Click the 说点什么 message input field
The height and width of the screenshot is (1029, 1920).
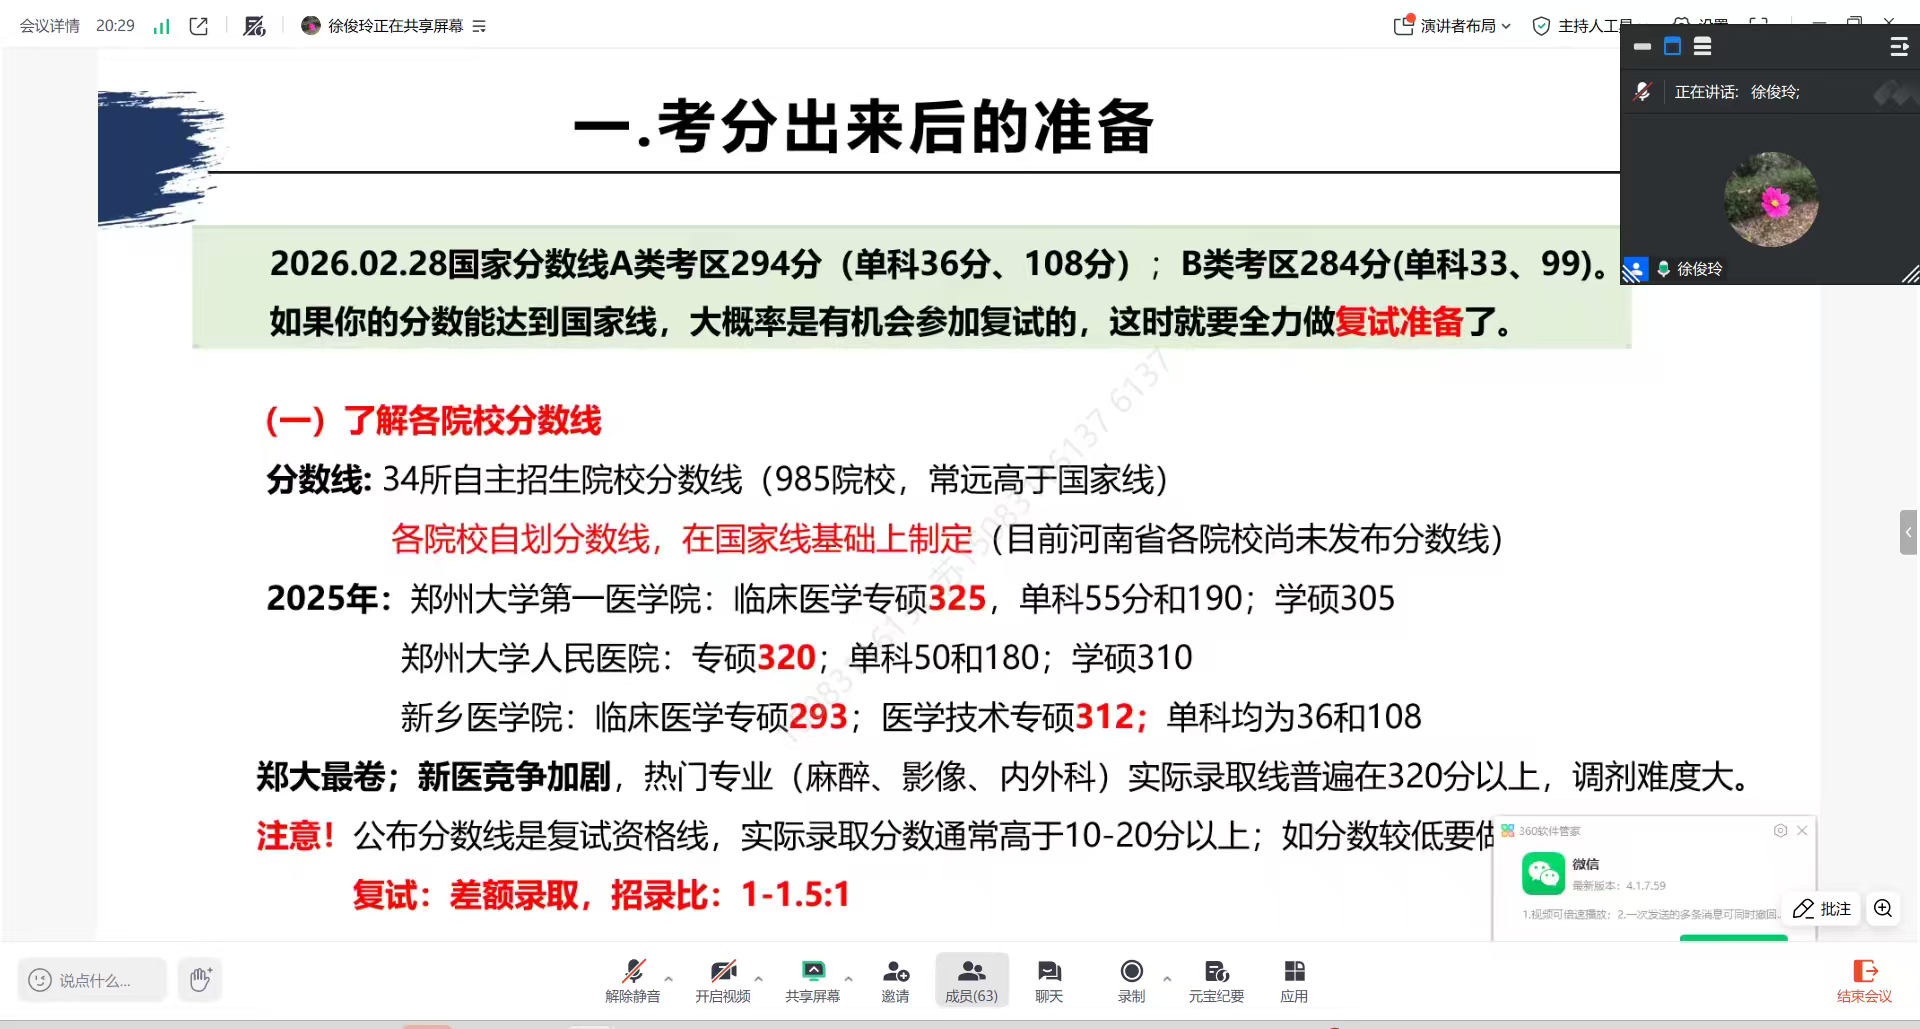point(93,980)
